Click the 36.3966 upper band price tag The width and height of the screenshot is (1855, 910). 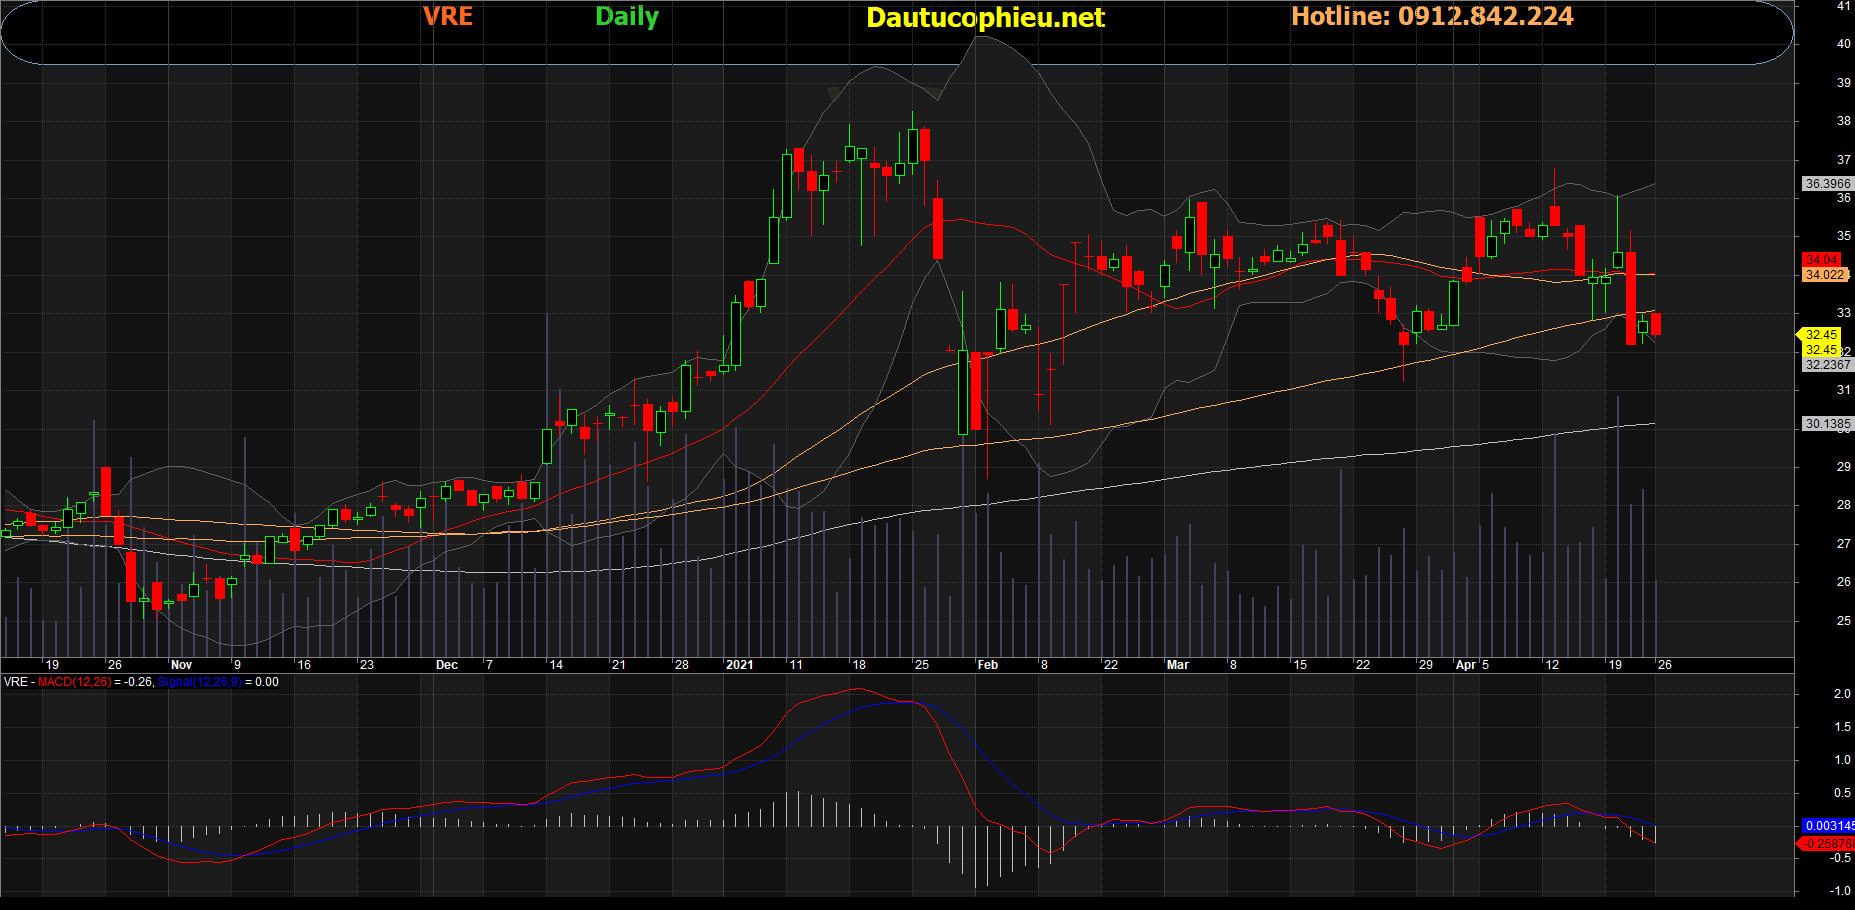(x=1827, y=184)
